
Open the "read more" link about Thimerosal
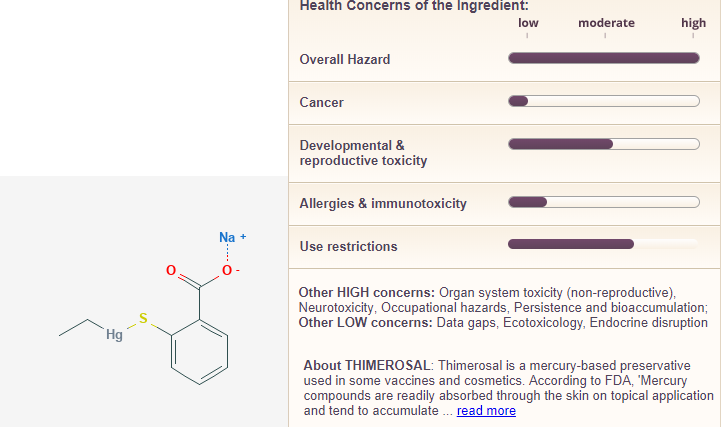point(486,411)
